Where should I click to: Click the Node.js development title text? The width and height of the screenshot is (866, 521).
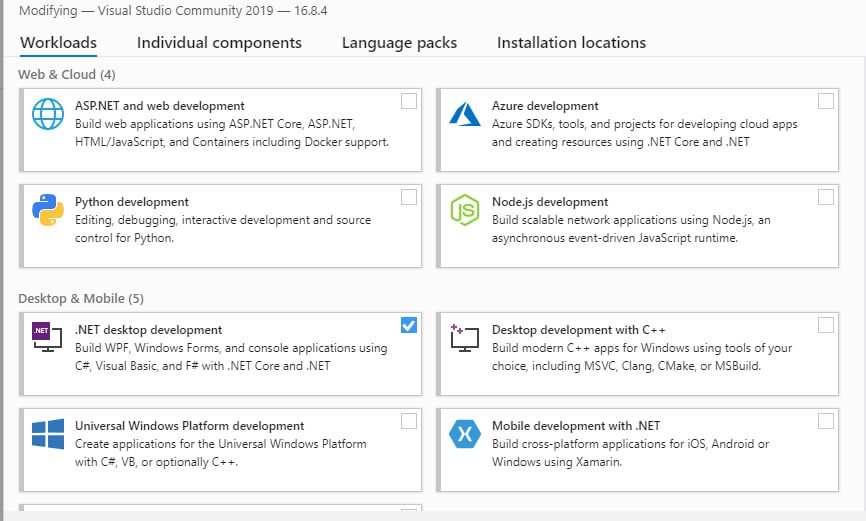(550, 202)
